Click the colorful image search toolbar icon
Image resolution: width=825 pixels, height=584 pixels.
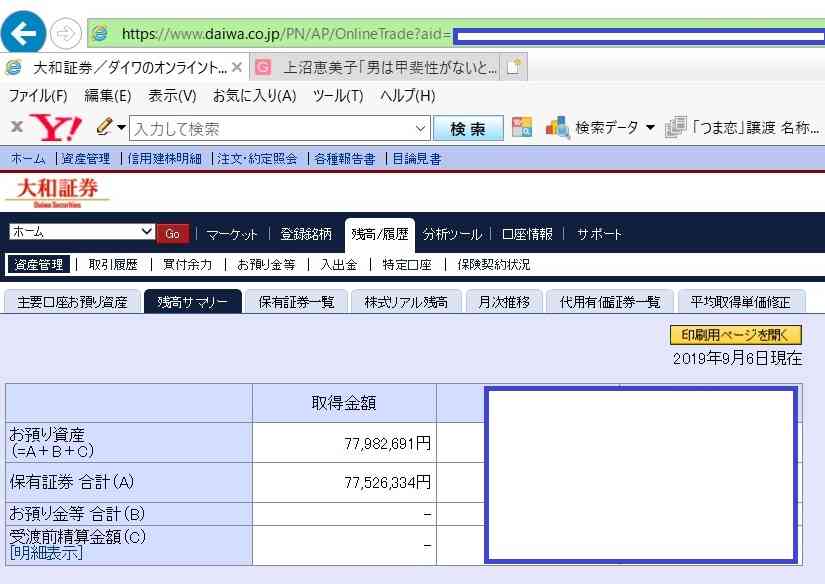click(522, 127)
